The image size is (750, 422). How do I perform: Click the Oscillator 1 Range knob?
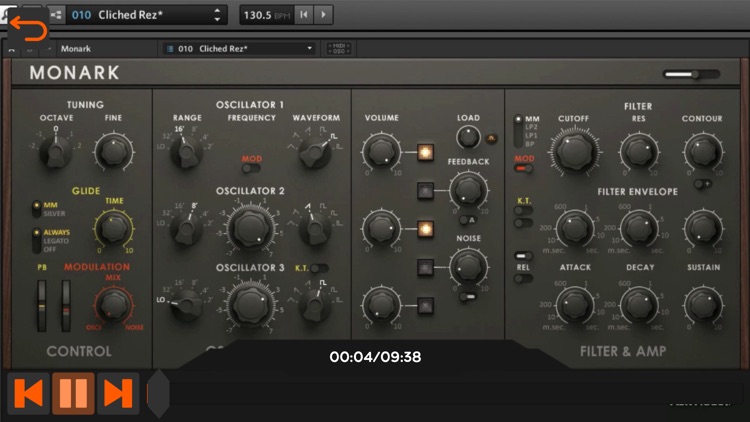[x=186, y=152]
